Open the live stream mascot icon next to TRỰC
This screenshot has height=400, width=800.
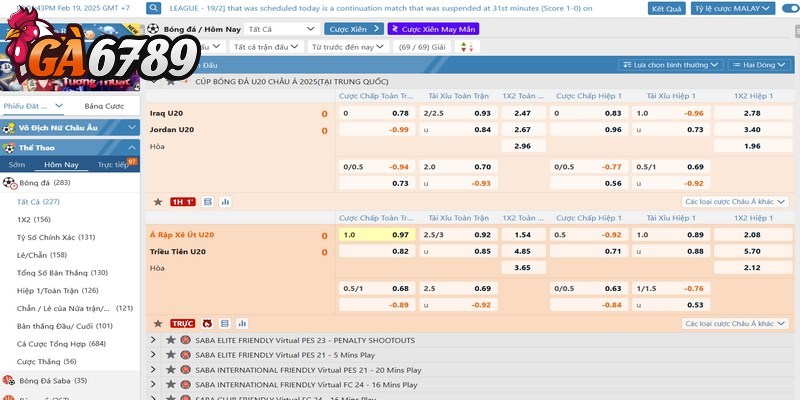[207, 323]
